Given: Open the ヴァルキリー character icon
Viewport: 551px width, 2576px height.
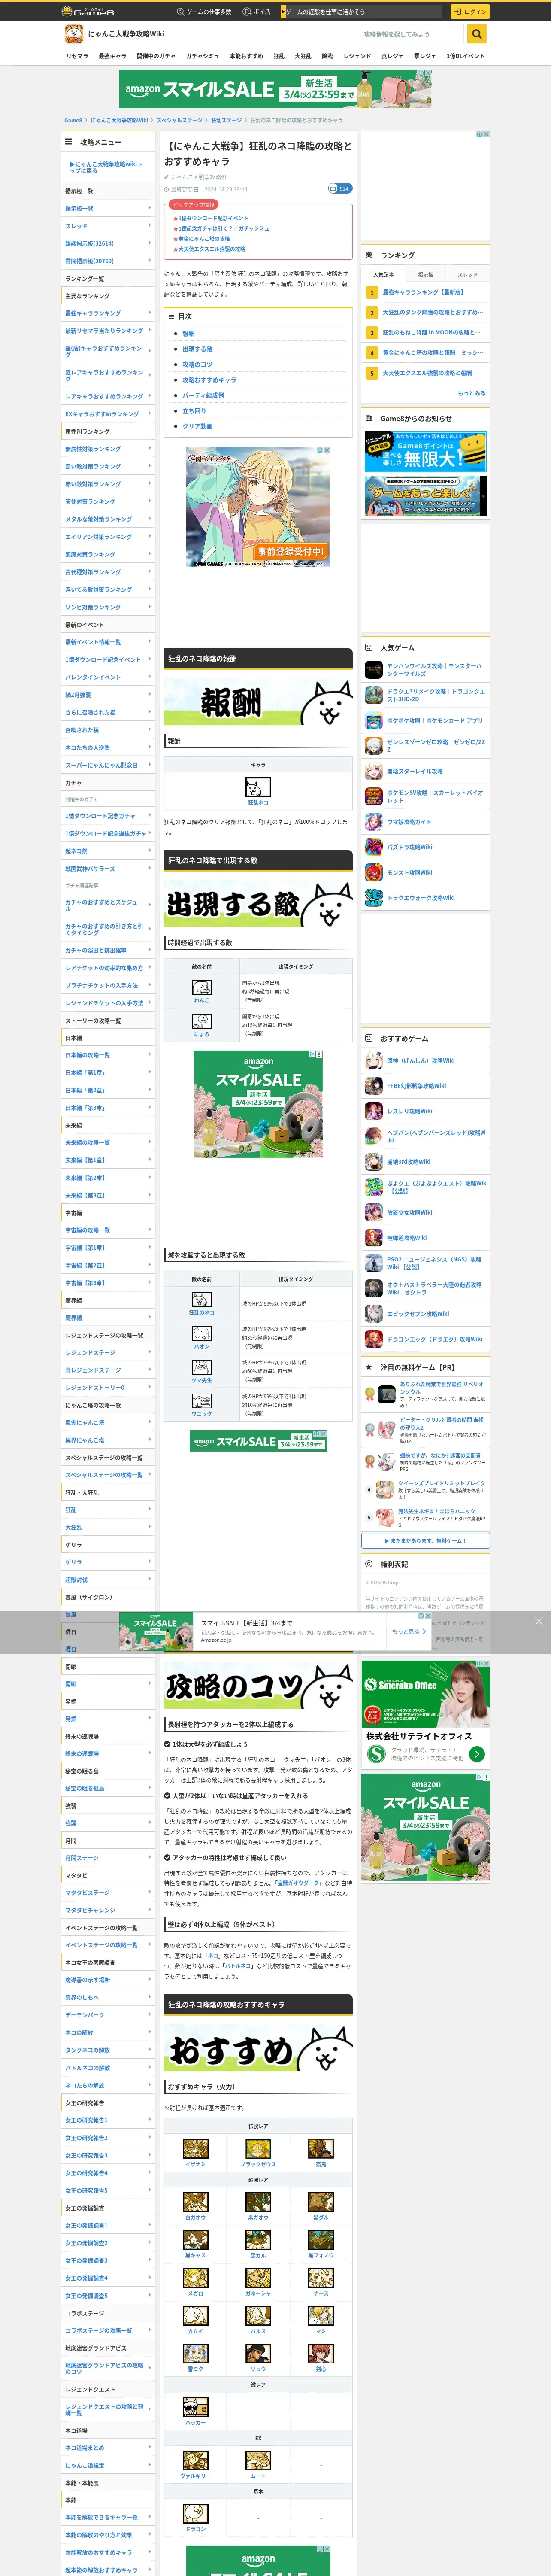Looking at the screenshot, I should point(196,2460).
